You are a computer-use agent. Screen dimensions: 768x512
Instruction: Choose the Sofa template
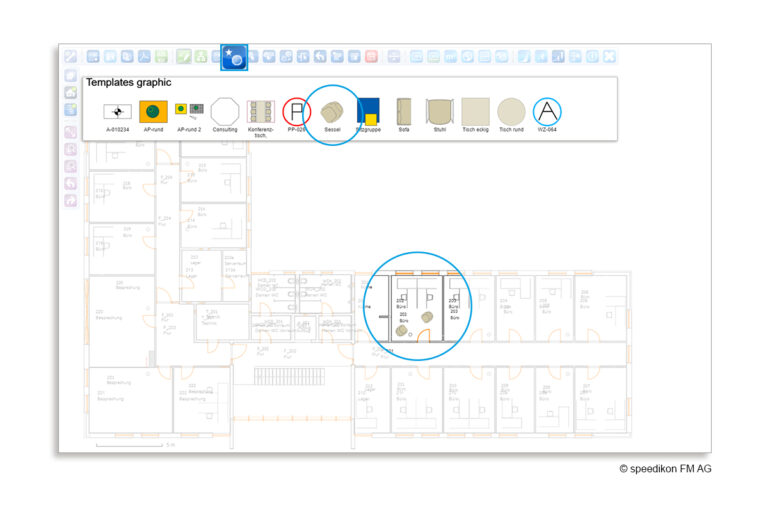[x=404, y=111]
